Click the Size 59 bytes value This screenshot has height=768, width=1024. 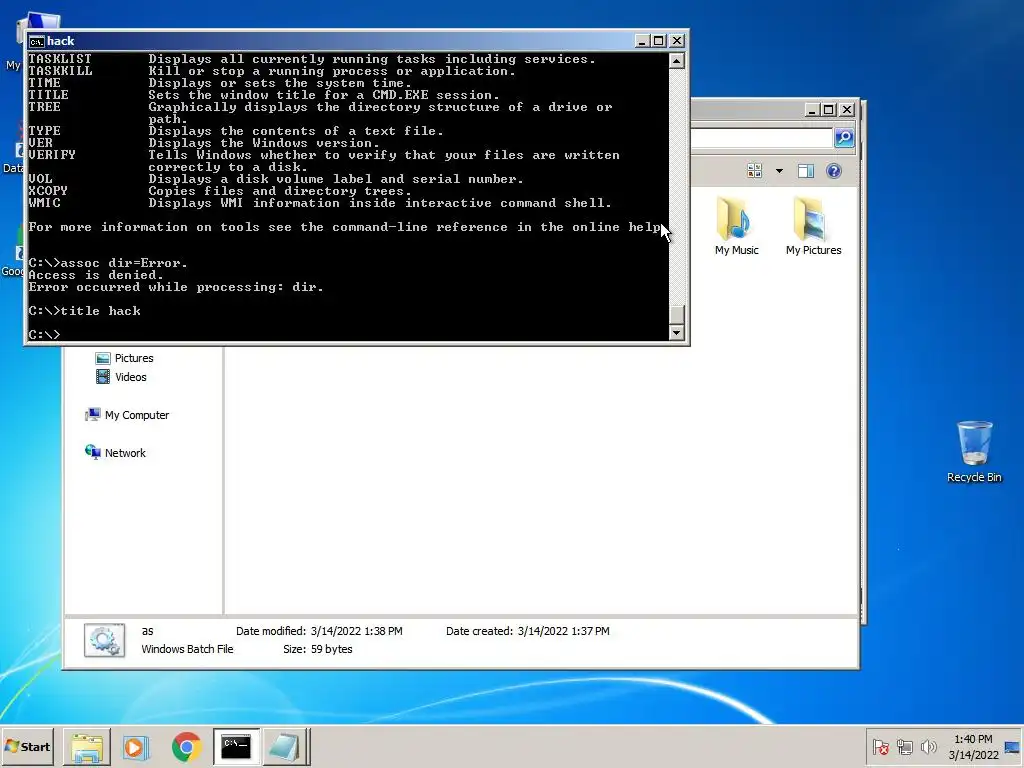pyautogui.click(x=332, y=649)
